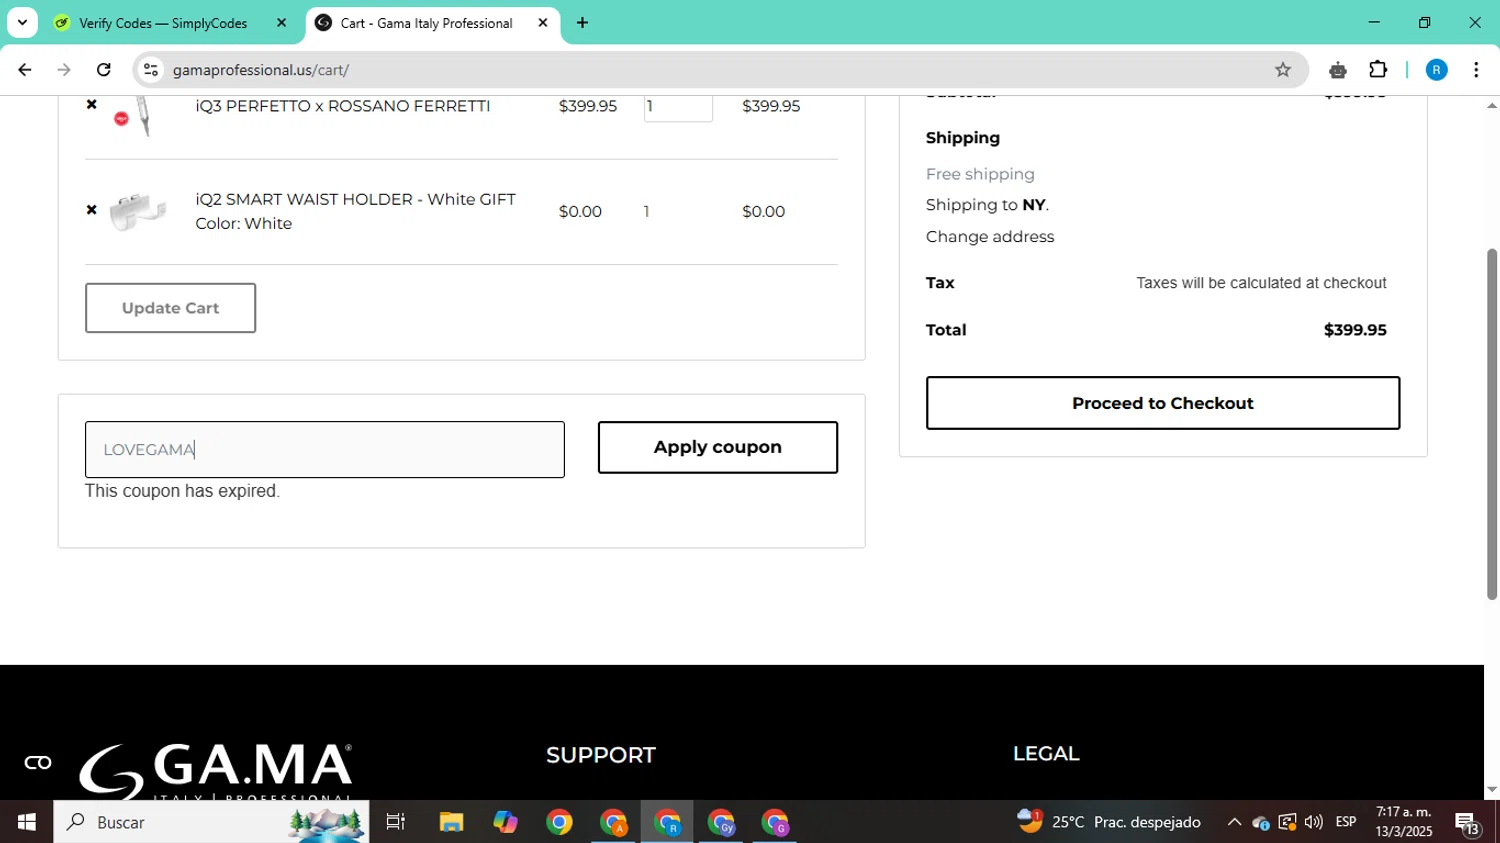Switch ESP keyboard language indicator
Screen dimensions: 1500x843
pyautogui.click(x=1346, y=822)
